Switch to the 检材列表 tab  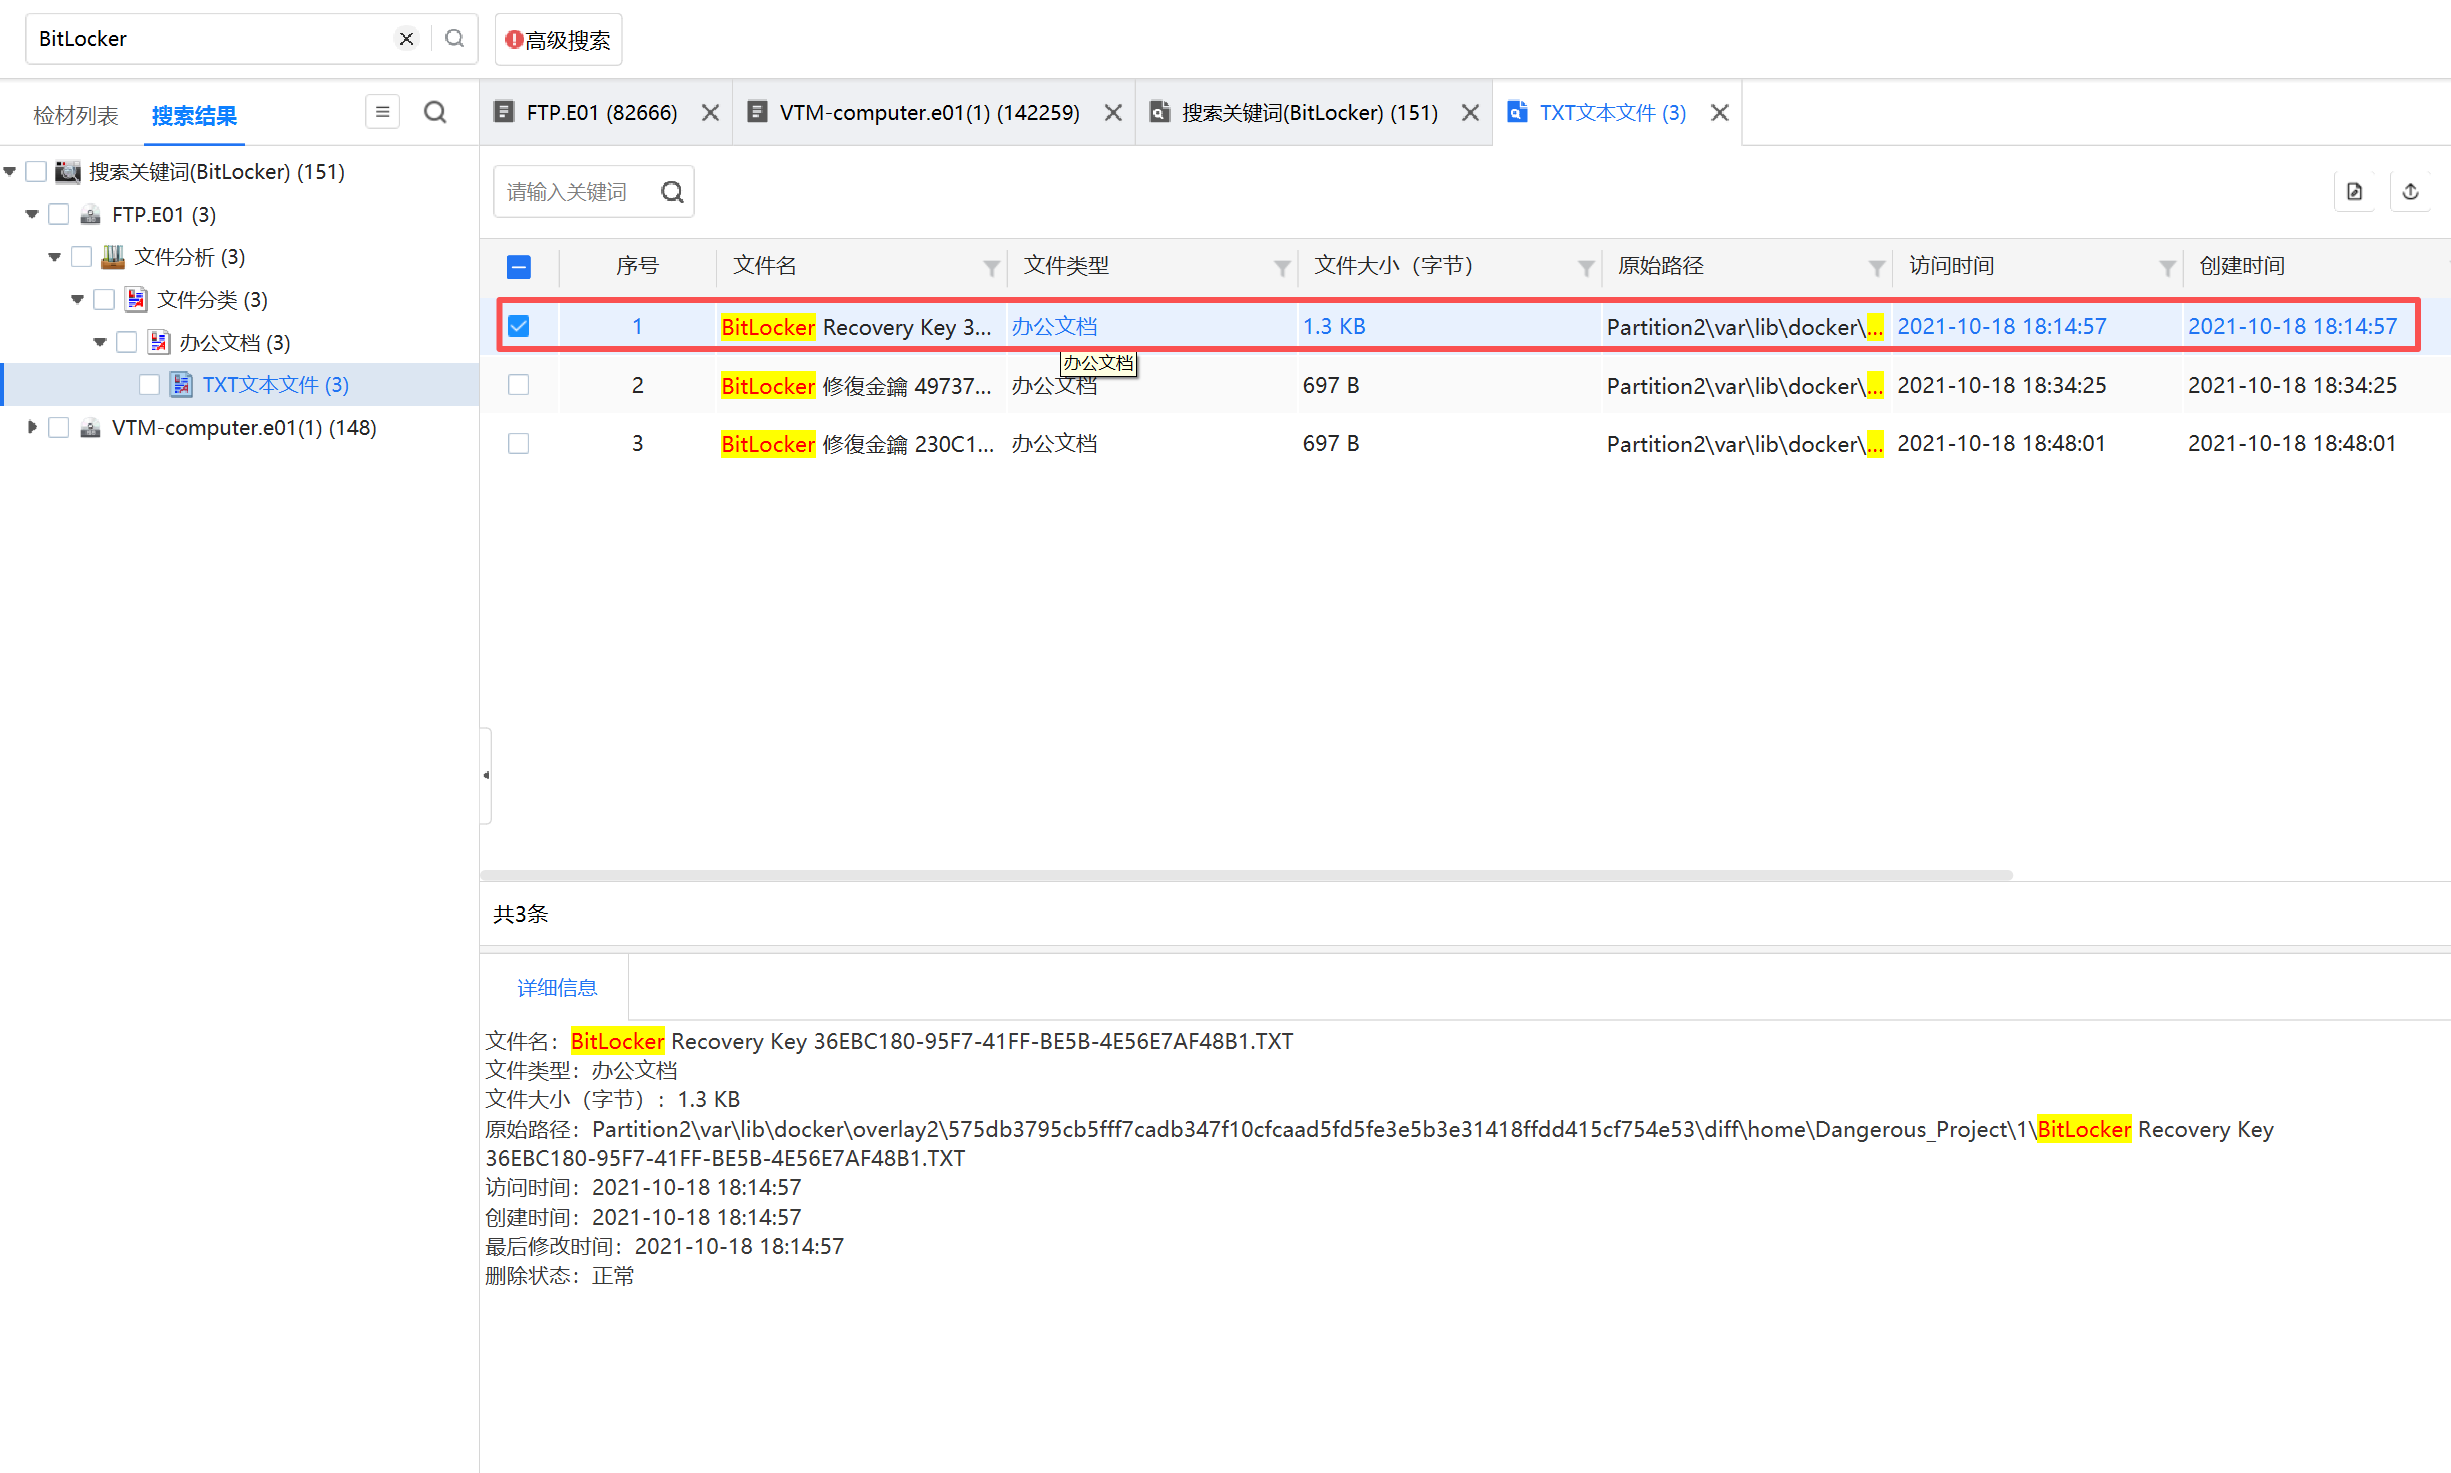(x=76, y=116)
